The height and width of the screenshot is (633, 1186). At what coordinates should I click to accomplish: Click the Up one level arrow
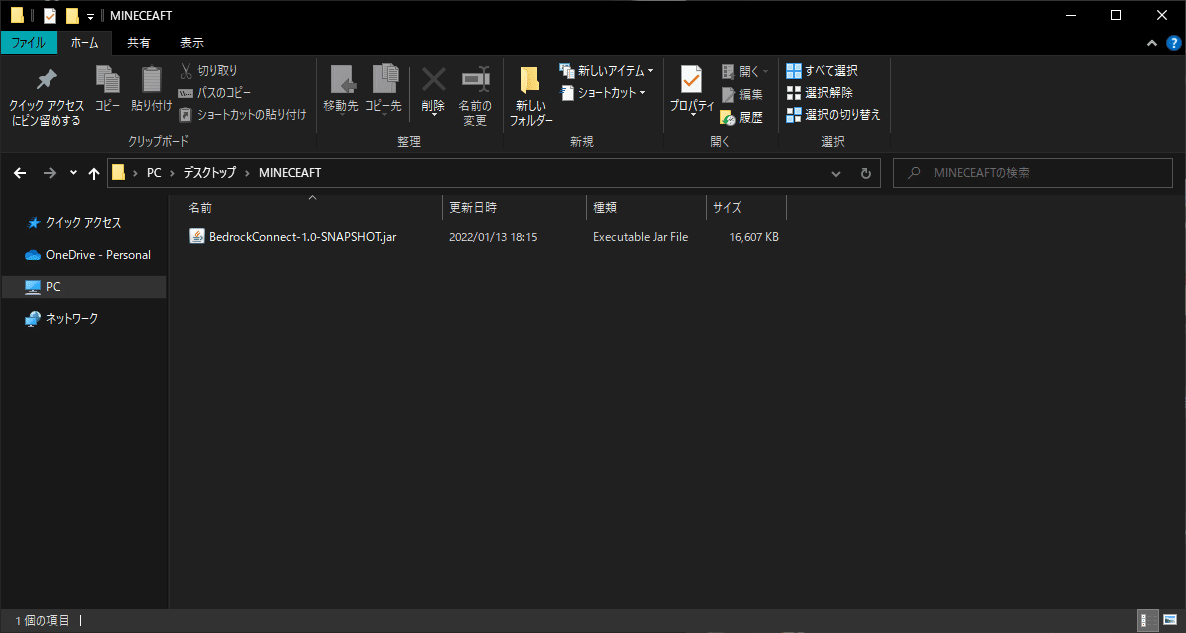(x=94, y=173)
